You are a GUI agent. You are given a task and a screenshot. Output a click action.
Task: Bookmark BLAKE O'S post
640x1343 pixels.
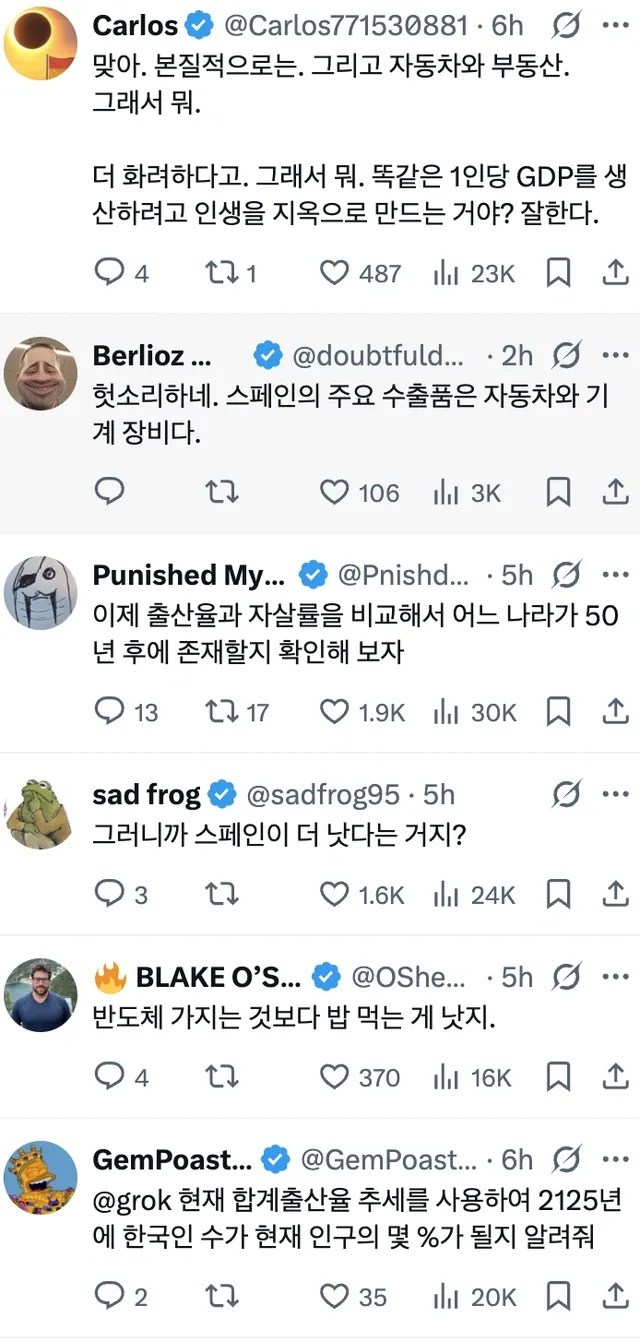pyautogui.click(x=560, y=1077)
